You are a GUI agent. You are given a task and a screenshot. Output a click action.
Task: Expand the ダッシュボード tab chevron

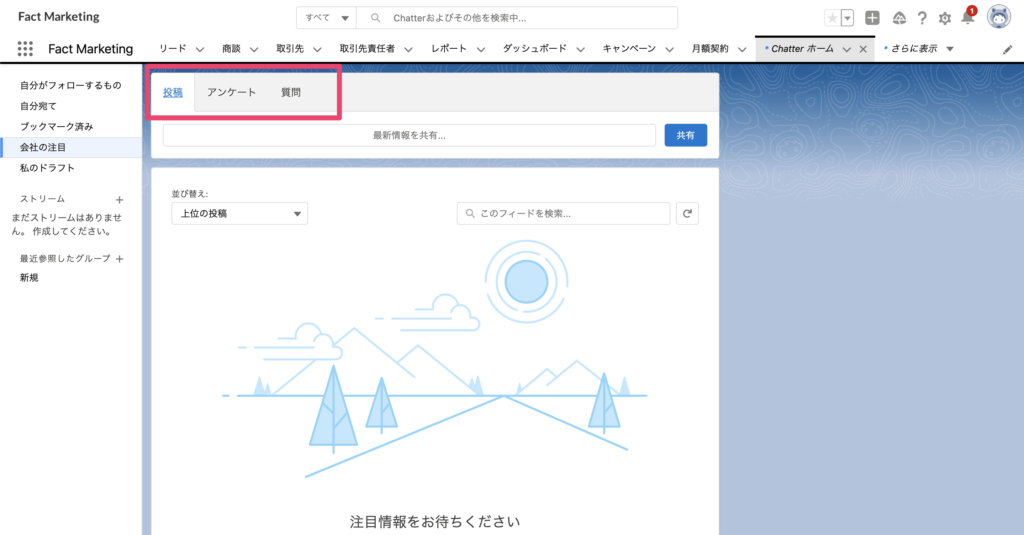[580, 49]
